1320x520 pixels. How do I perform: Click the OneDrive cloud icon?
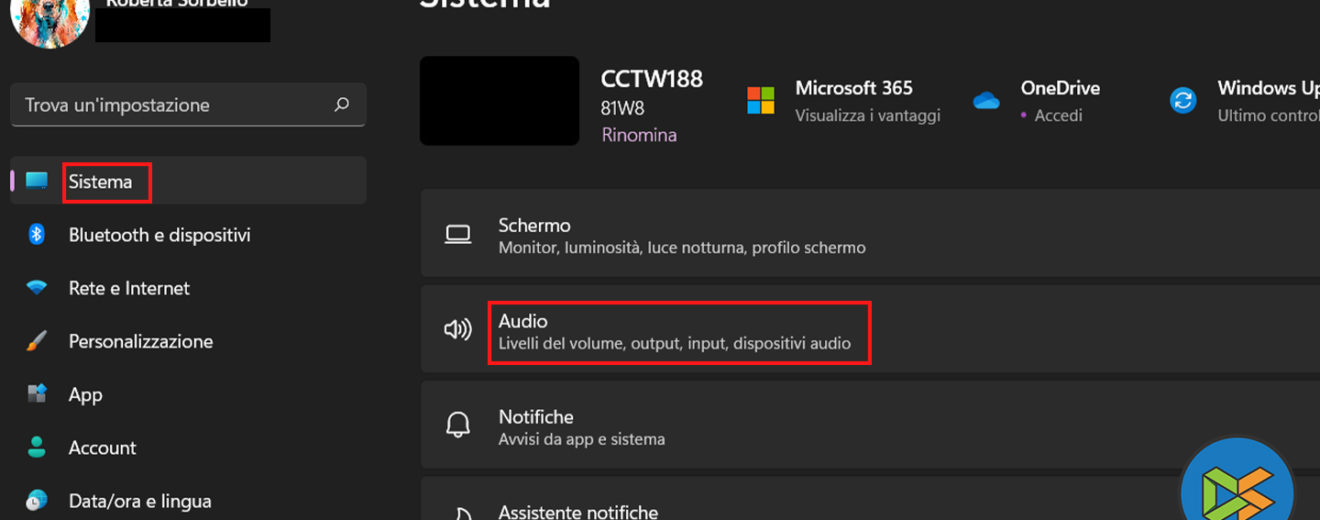(x=987, y=100)
